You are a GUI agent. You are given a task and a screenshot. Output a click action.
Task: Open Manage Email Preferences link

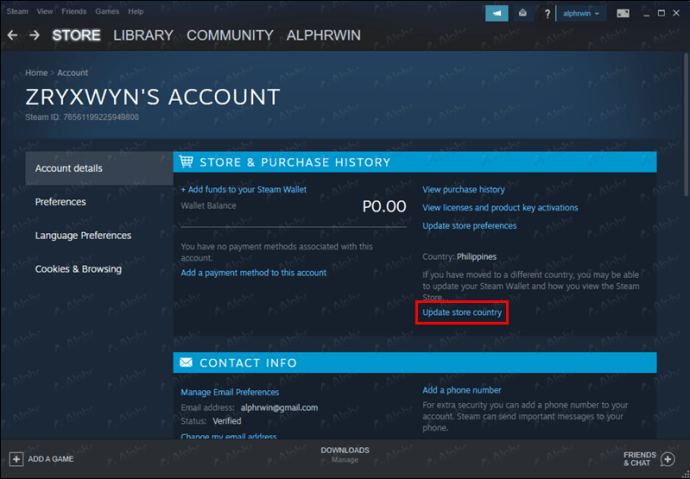click(230, 392)
